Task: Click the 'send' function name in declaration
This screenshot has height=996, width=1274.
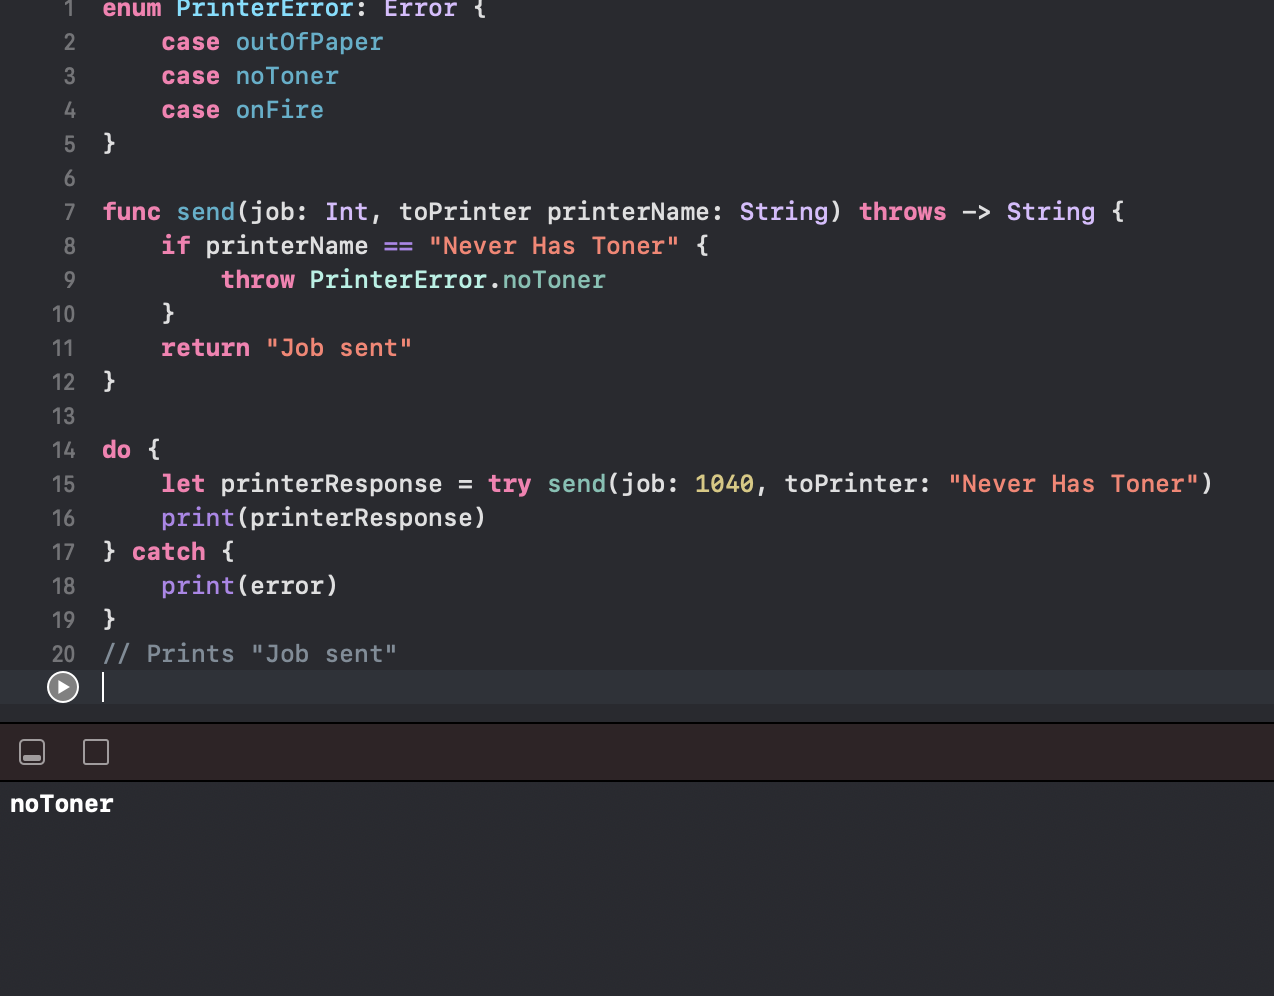Action: pyautogui.click(x=205, y=212)
